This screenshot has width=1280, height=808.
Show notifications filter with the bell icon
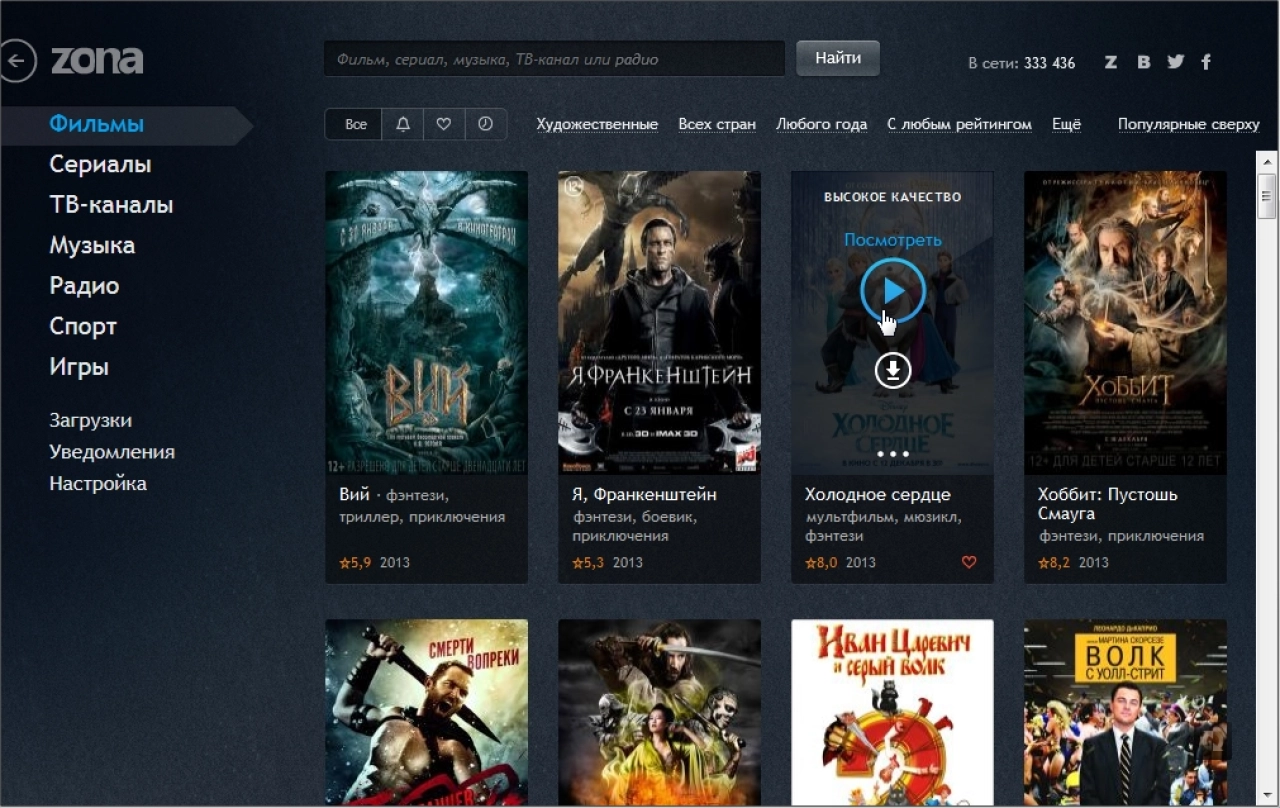[x=403, y=124]
